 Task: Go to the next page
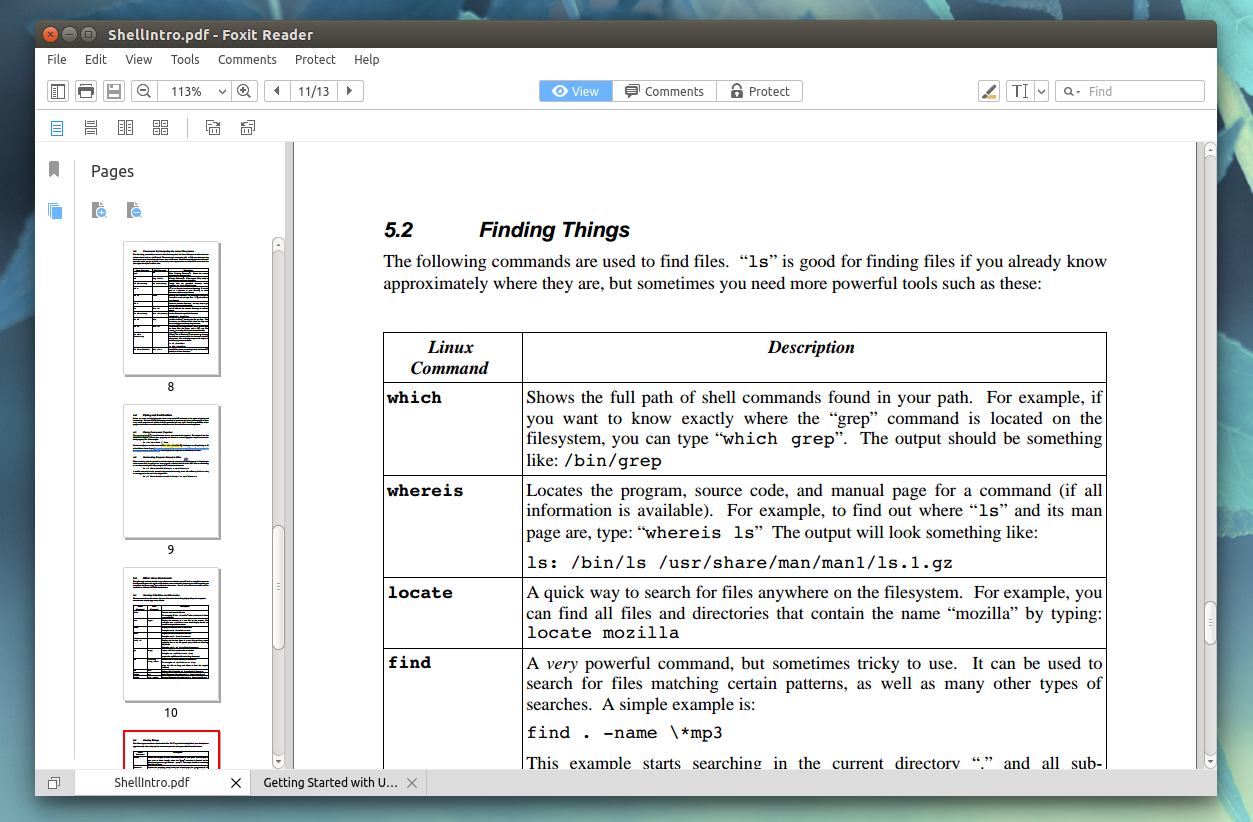[x=349, y=90]
